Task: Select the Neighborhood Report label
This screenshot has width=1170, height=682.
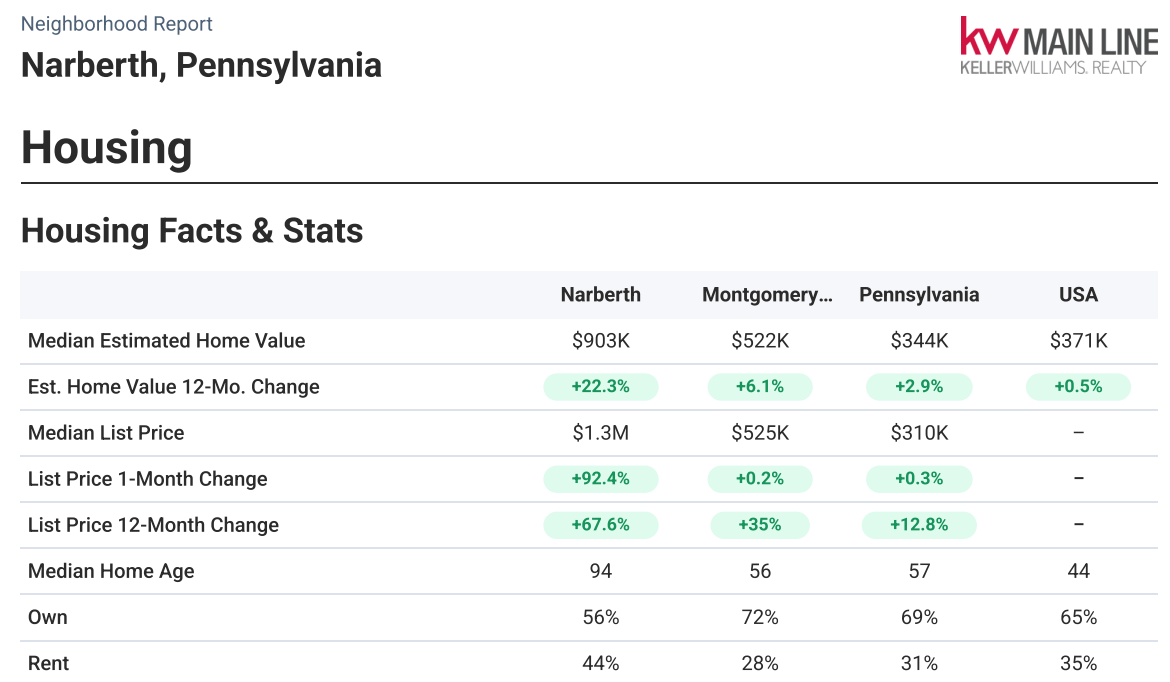Action: (x=117, y=24)
